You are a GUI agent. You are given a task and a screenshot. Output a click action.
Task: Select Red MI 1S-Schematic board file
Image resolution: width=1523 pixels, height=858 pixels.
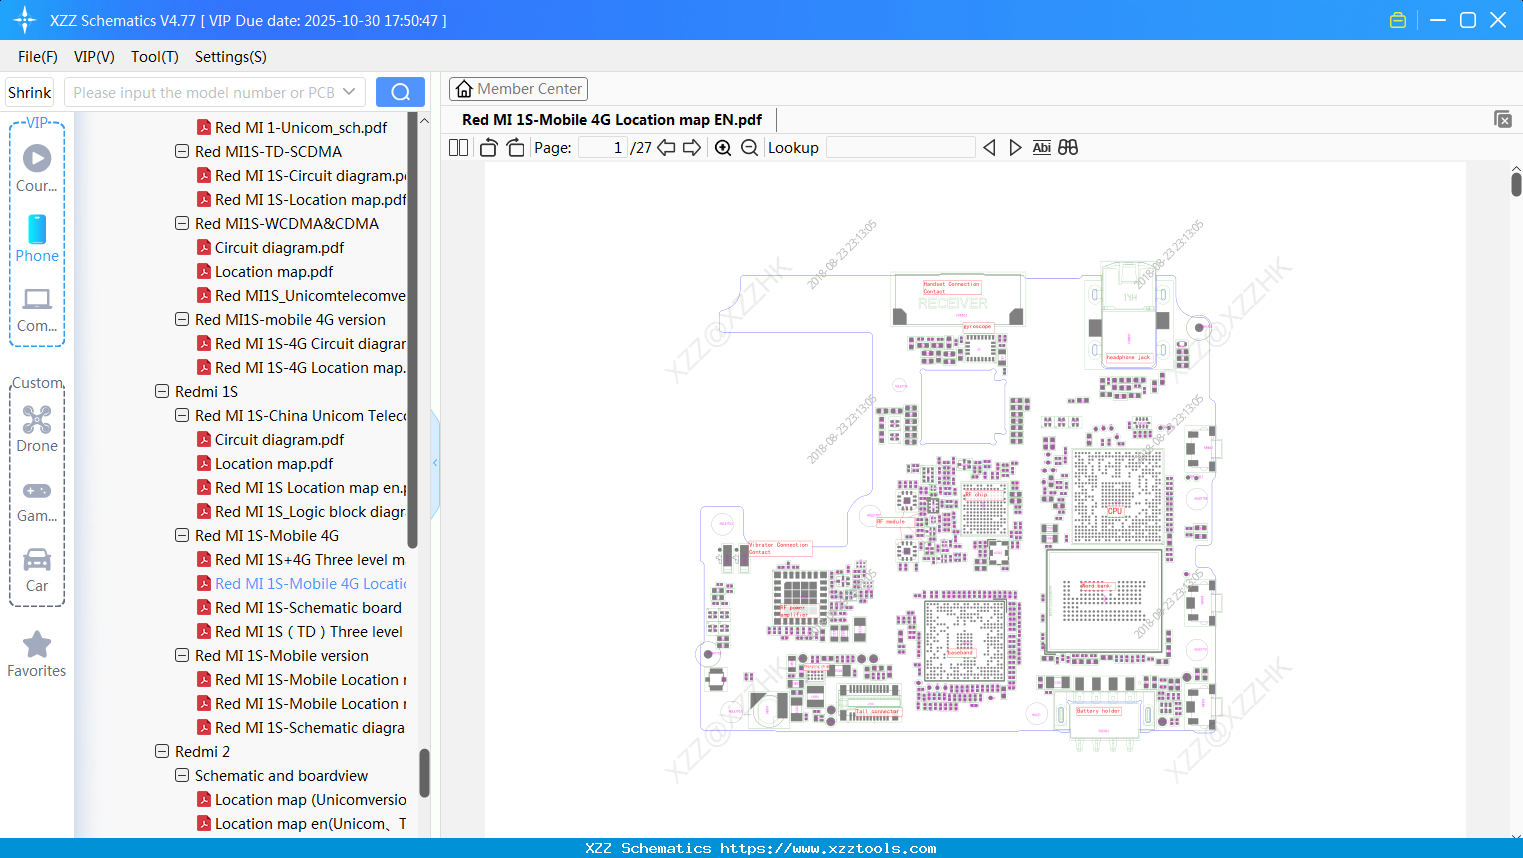(x=308, y=607)
